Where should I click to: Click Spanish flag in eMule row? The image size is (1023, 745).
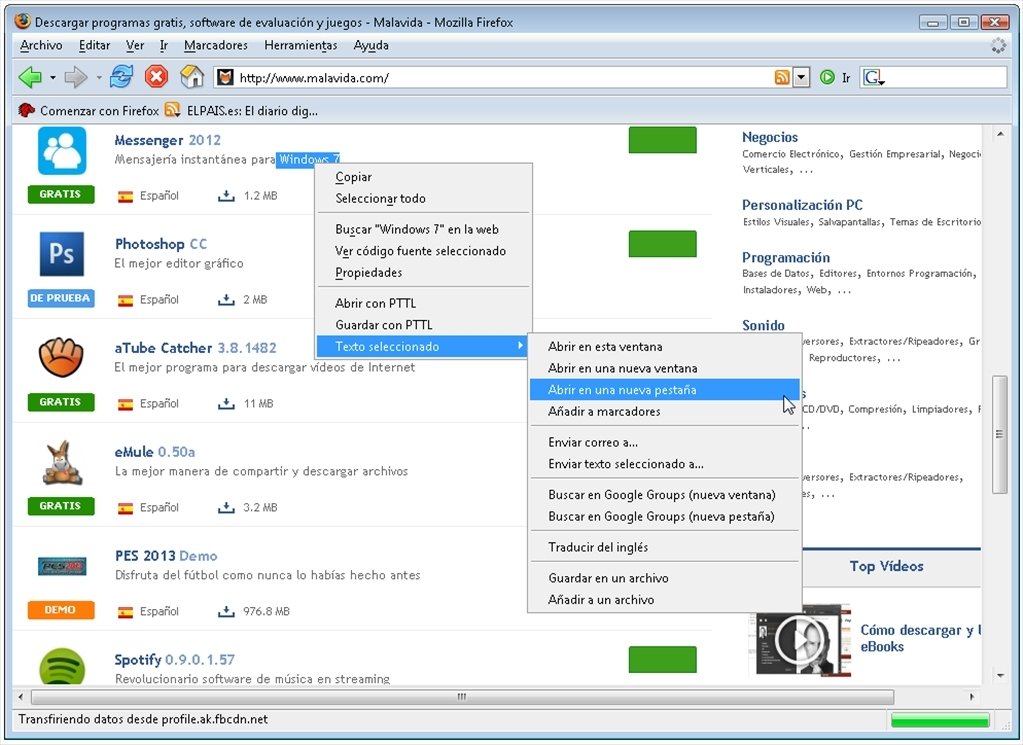click(125, 508)
